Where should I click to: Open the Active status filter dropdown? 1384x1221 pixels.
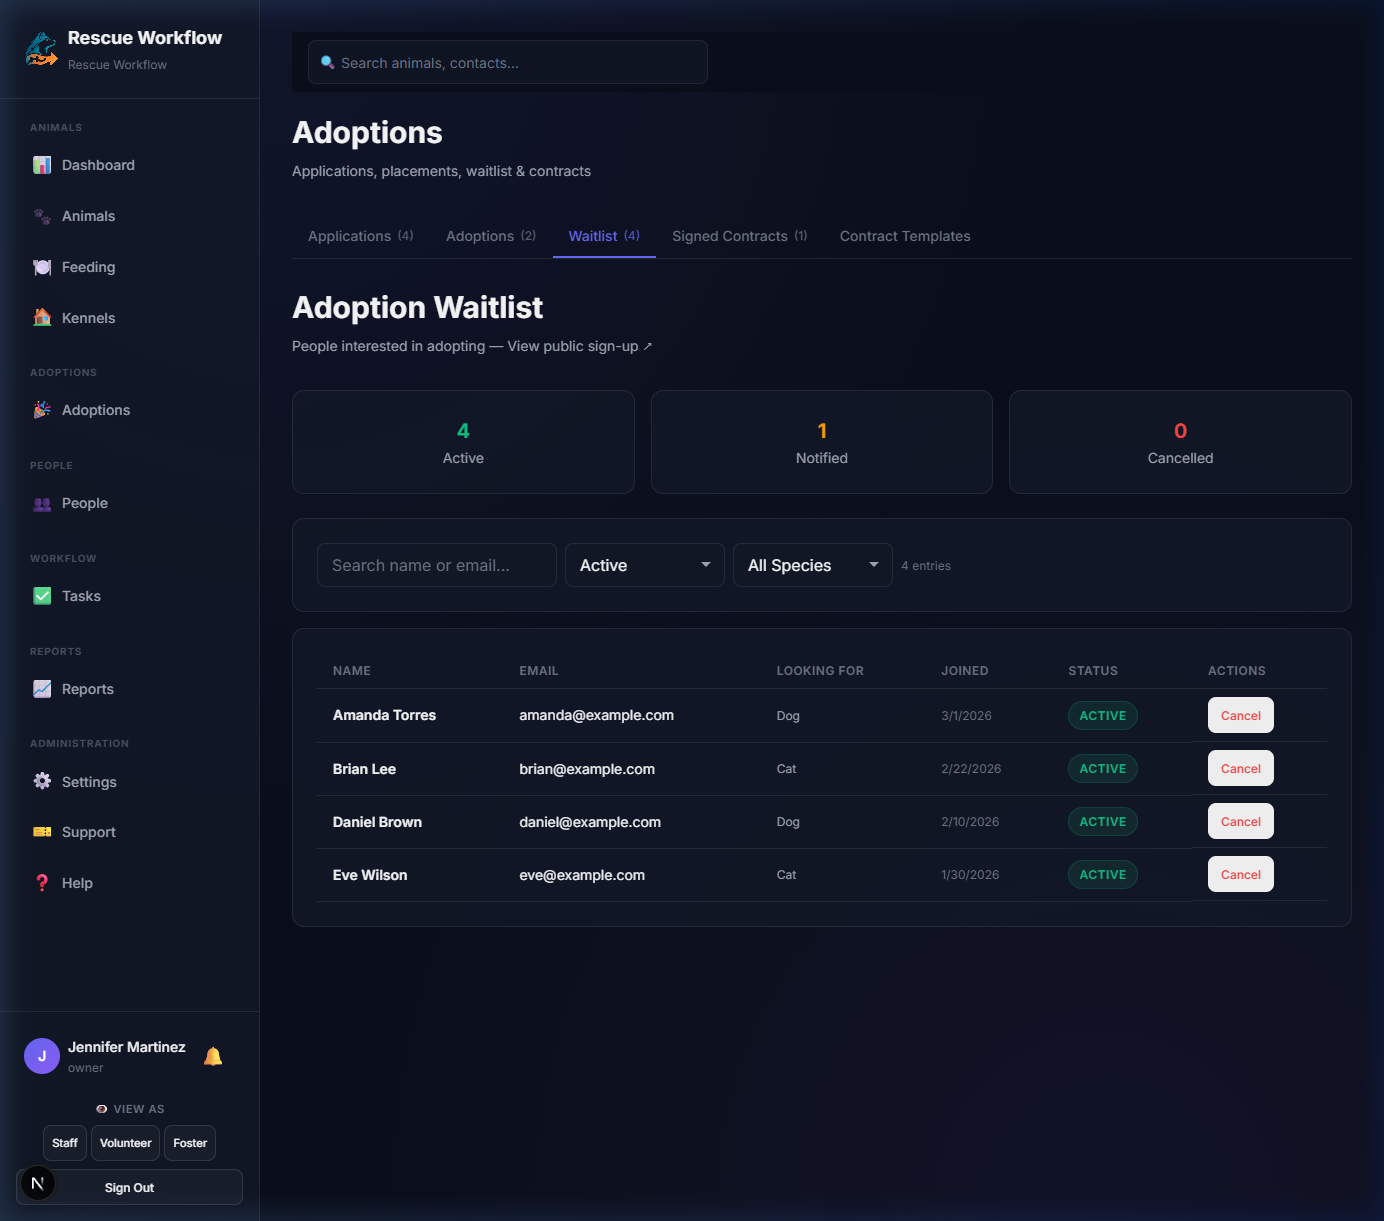(644, 565)
